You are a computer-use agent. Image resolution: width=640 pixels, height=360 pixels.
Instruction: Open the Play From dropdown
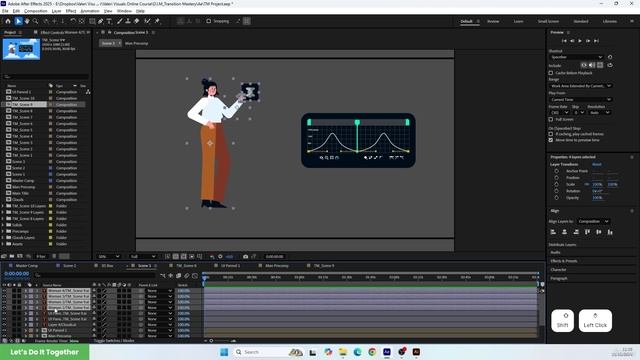(x=580, y=100)
